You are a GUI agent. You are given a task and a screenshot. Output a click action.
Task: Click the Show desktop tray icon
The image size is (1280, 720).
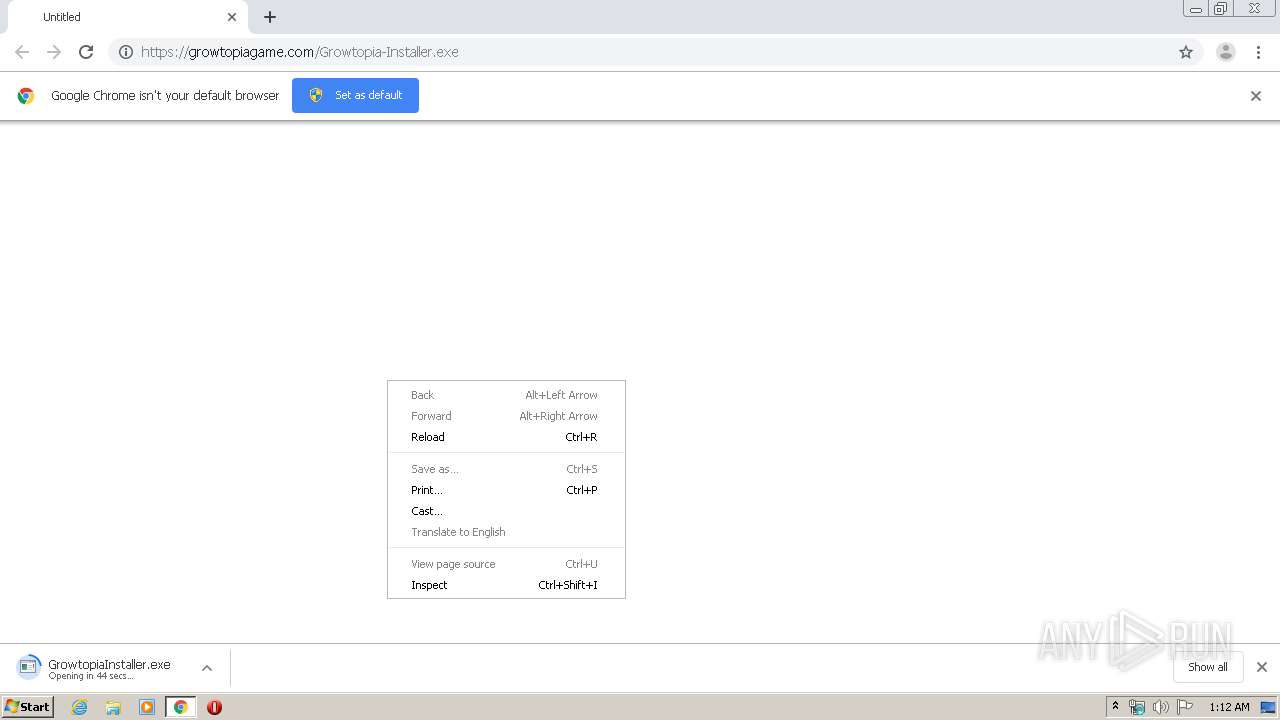coord(1268,707)
